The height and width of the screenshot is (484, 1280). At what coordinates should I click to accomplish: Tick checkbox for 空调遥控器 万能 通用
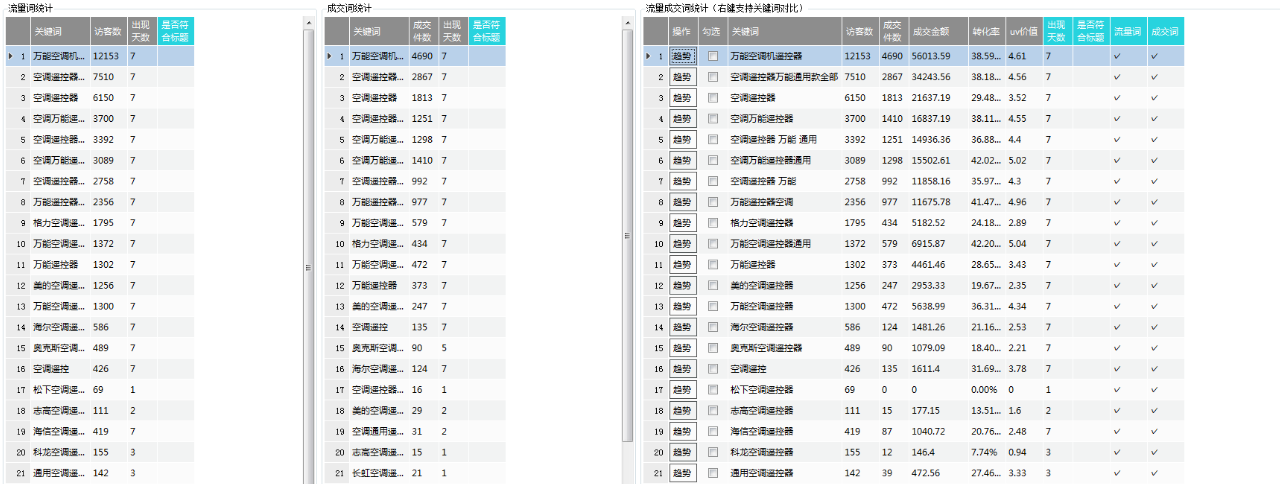(713, 140)
